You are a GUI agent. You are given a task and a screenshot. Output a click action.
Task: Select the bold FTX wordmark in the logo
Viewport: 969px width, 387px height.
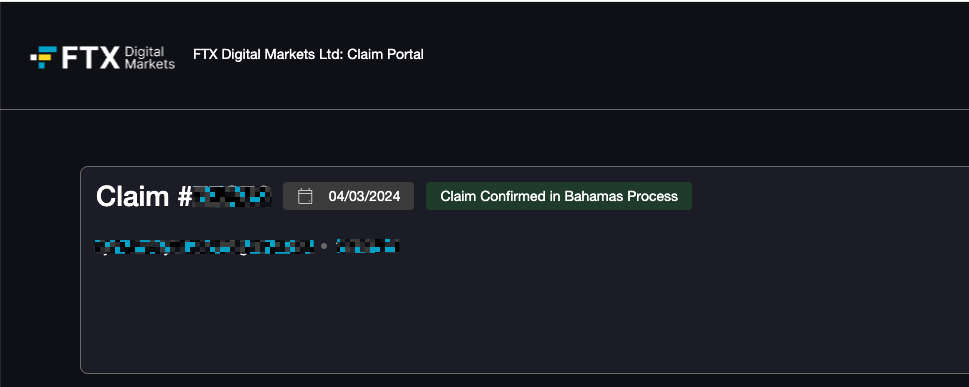(90, 57)
